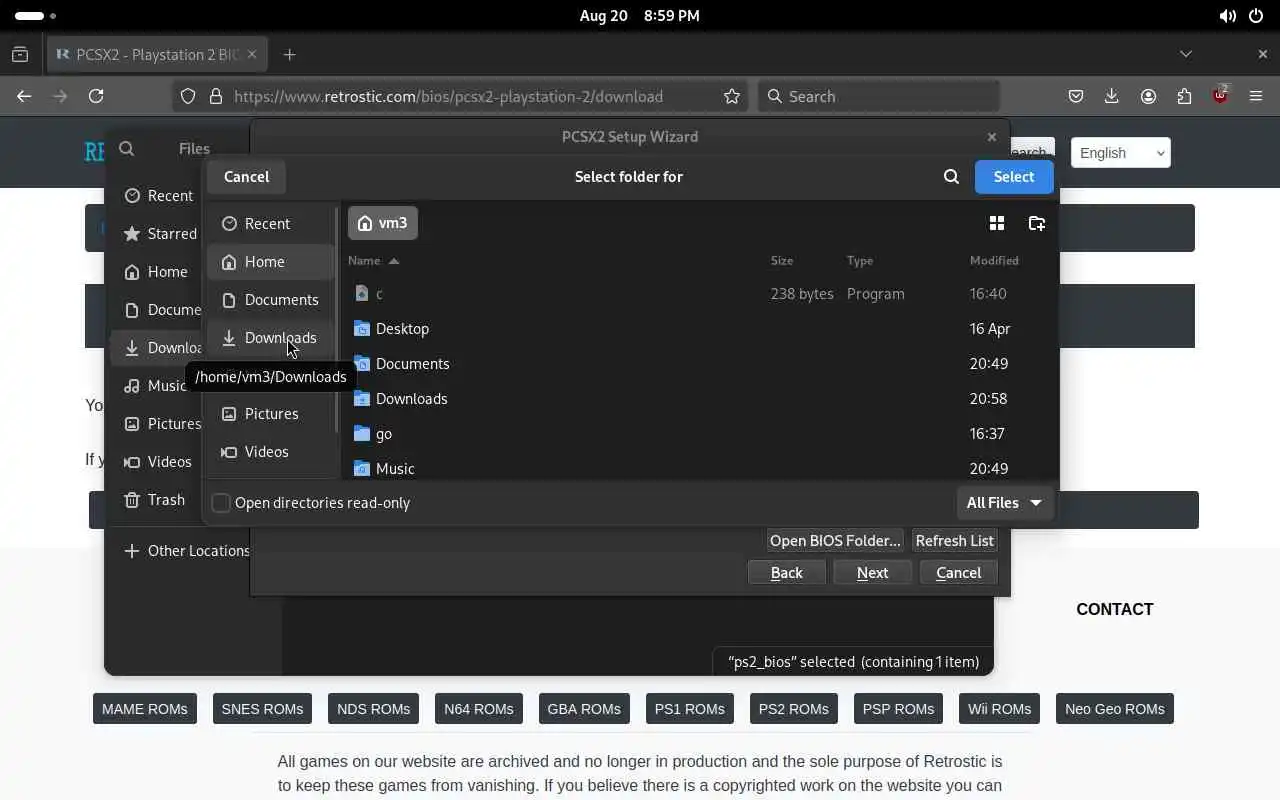The height and width of the screenshot is (800, 1280).
Task: Sort file list by Size column
Action: pos(782,261)
